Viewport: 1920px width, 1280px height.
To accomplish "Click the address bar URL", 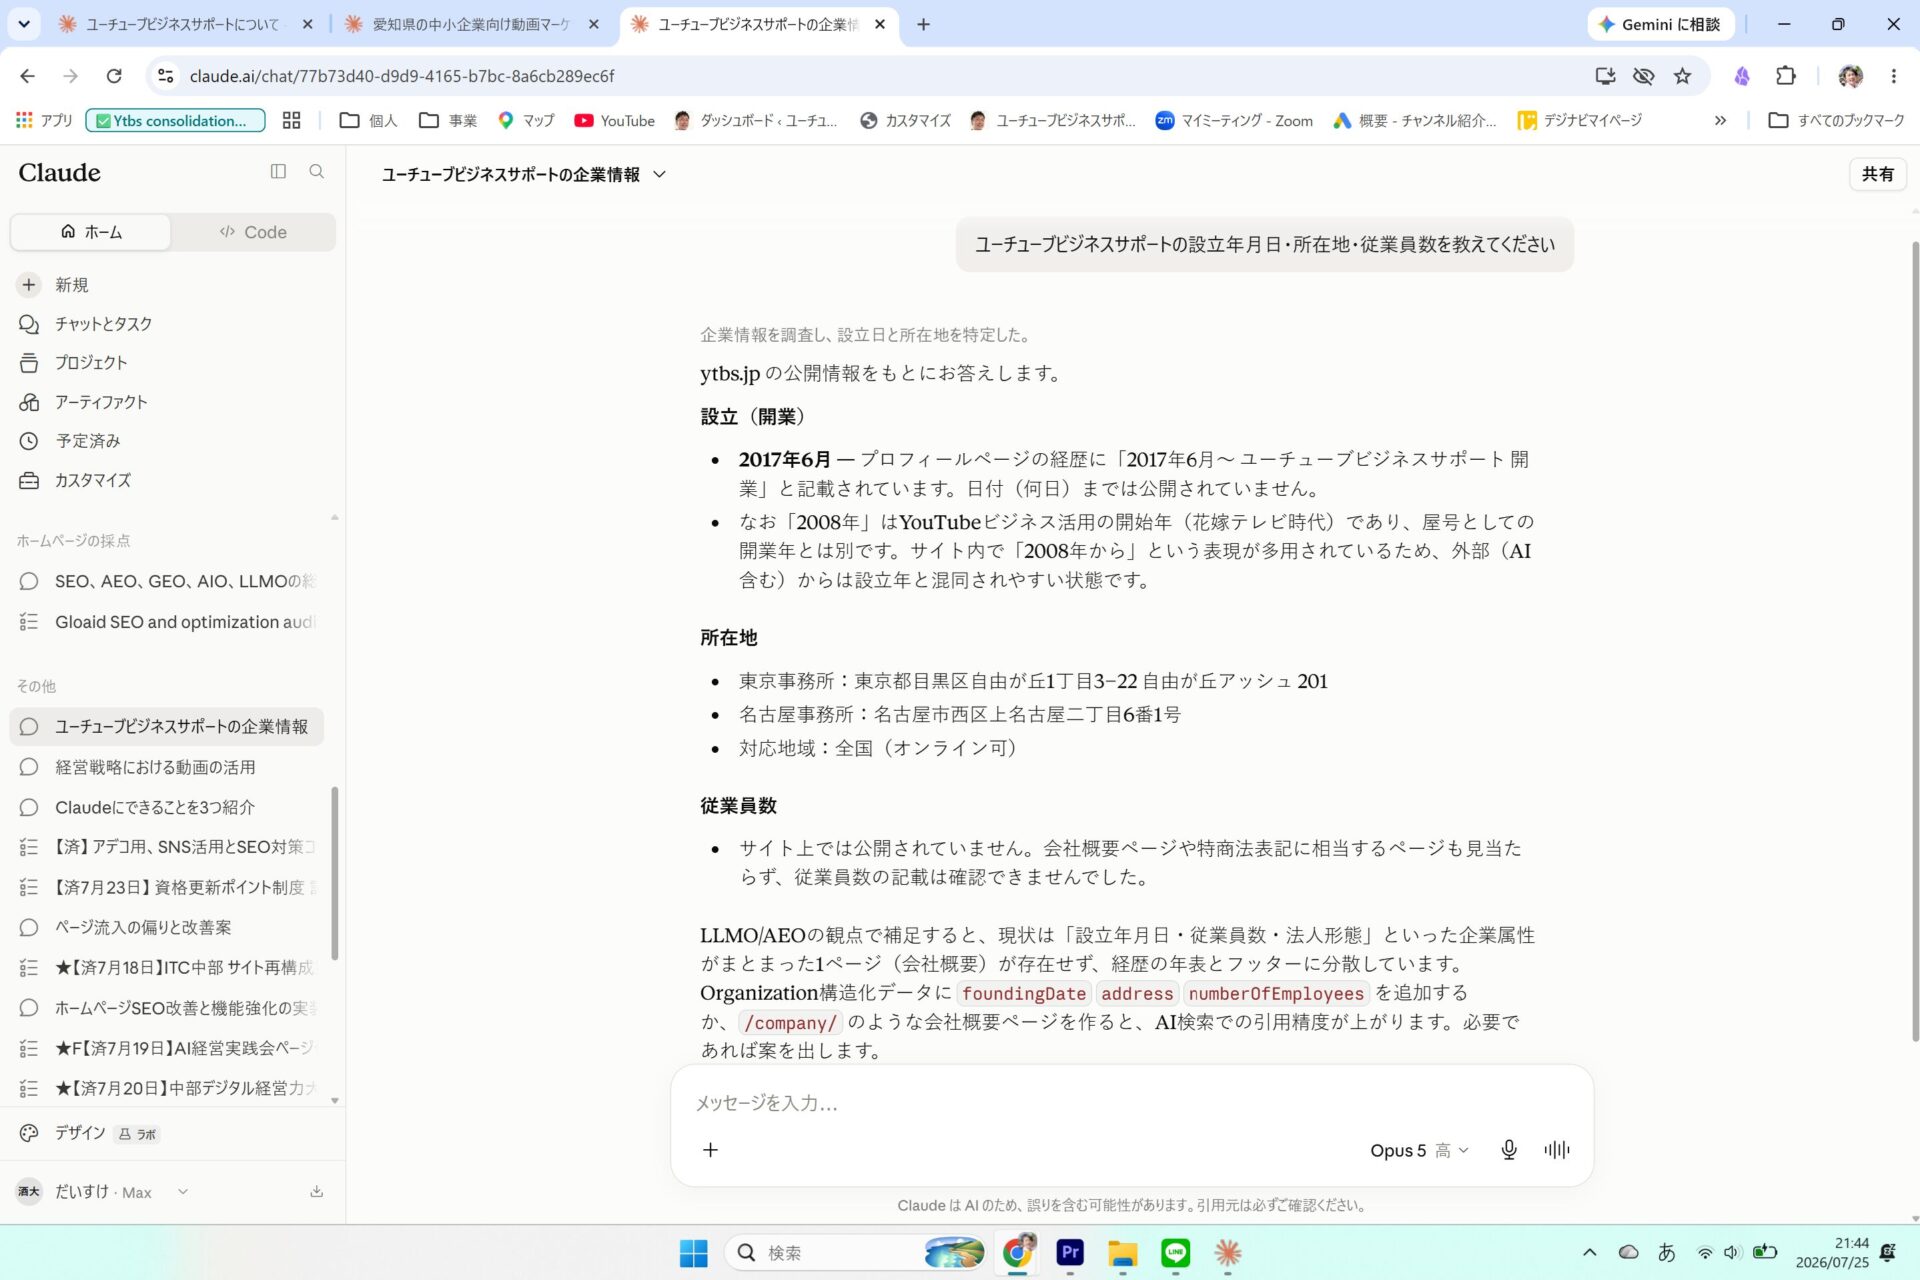I will [402, 76].
